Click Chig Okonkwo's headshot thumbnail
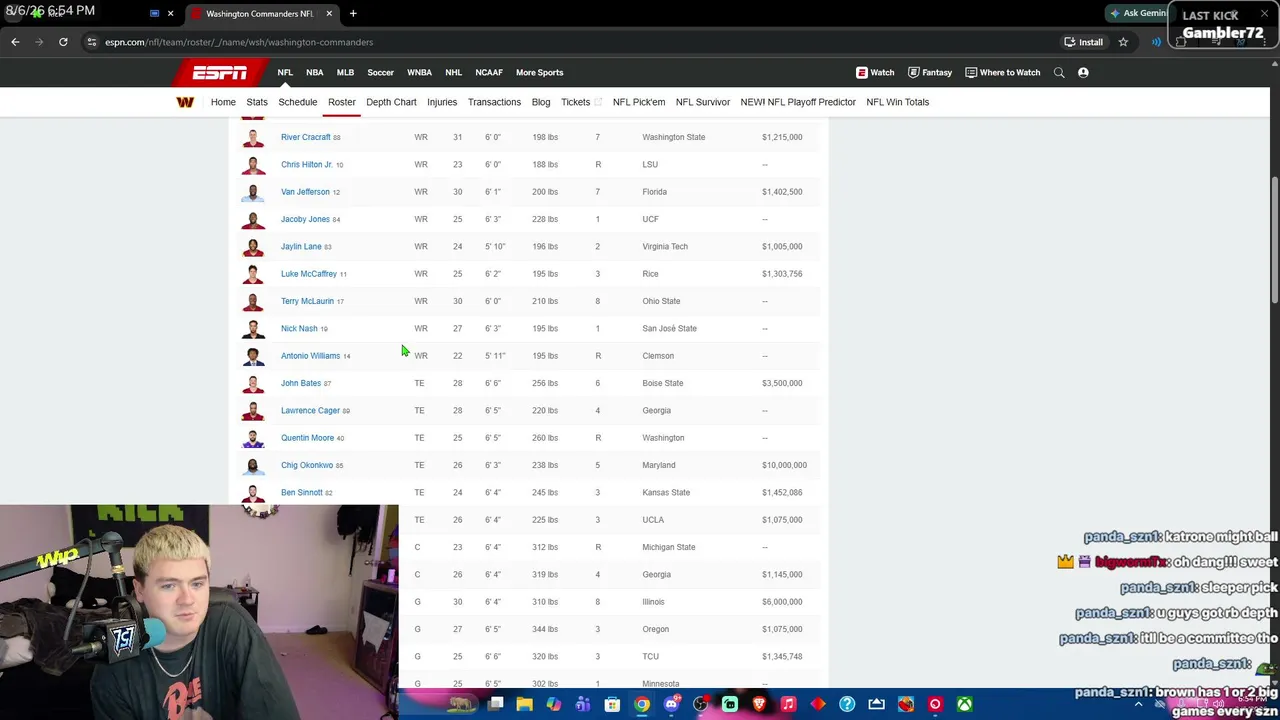This screenshot has height=720, width=1280. point(253,465)
